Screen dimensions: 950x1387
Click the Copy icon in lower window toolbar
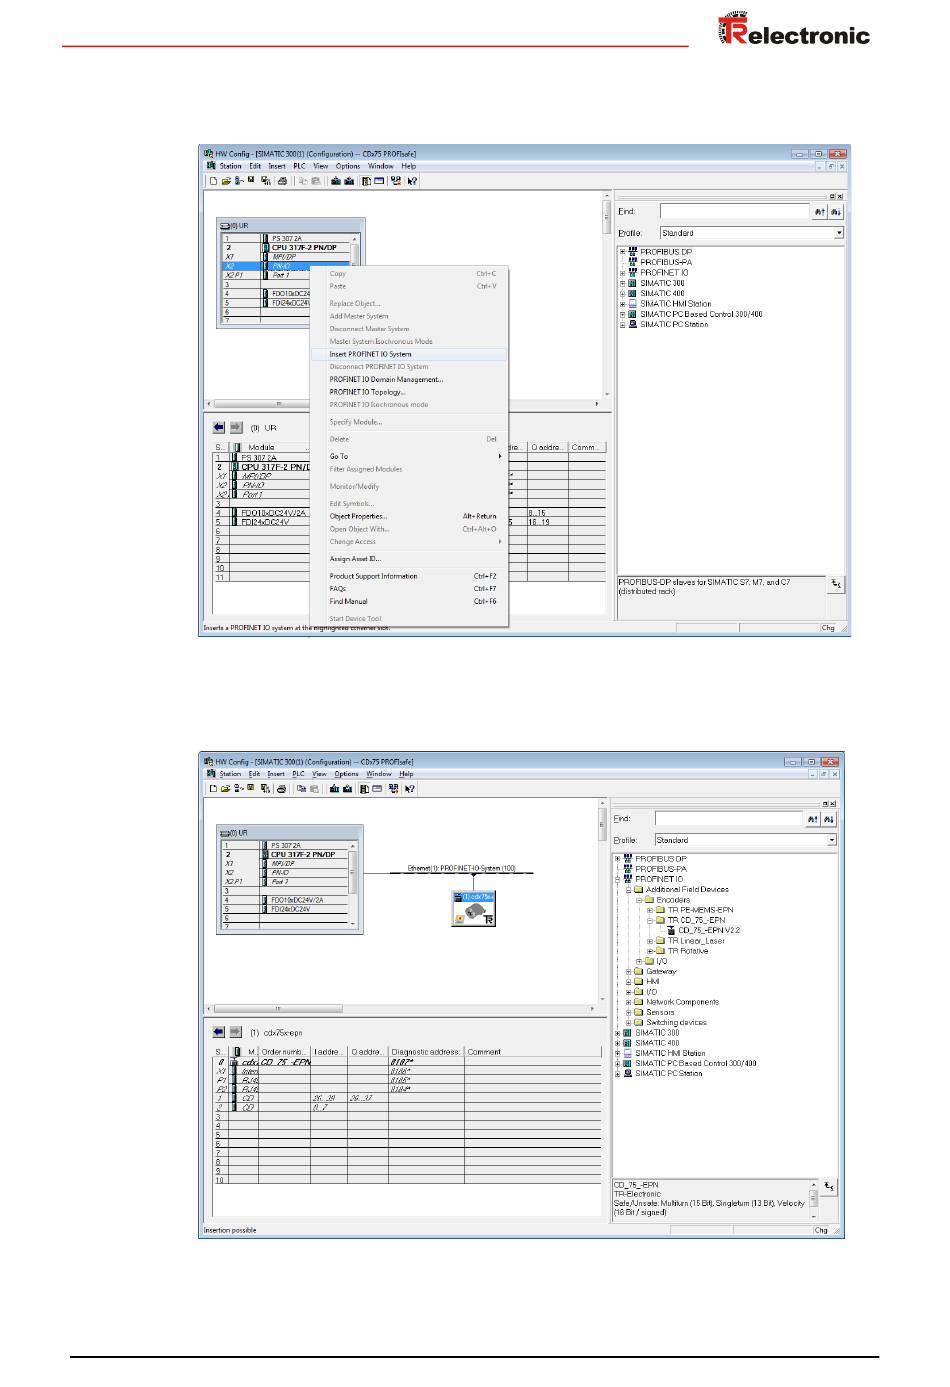(x=301, y=788)
